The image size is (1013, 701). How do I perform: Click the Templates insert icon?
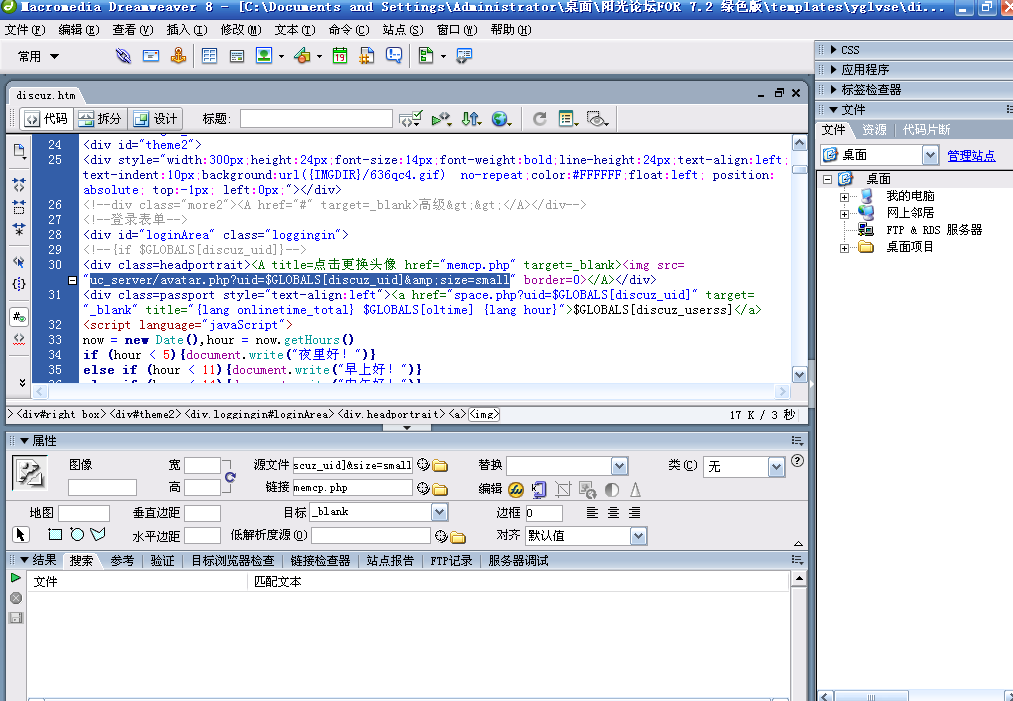tap(426, 56)
